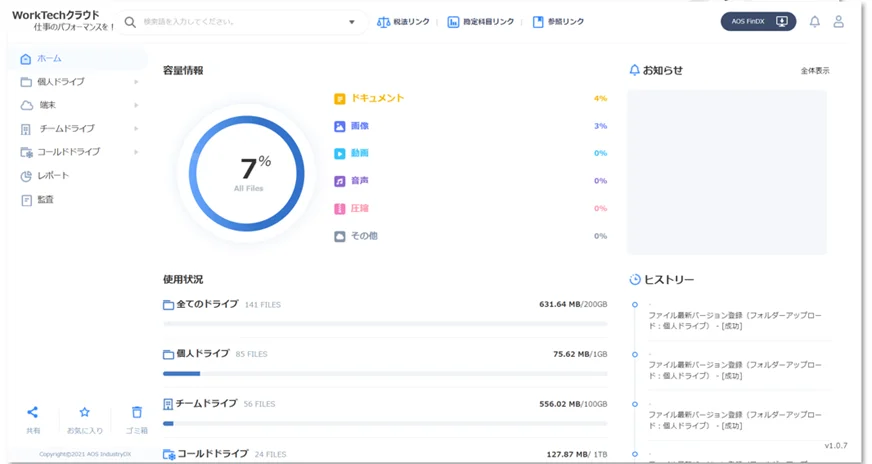
Task: Expand the コールドドライブ arrow
Action: coord(136,152)
